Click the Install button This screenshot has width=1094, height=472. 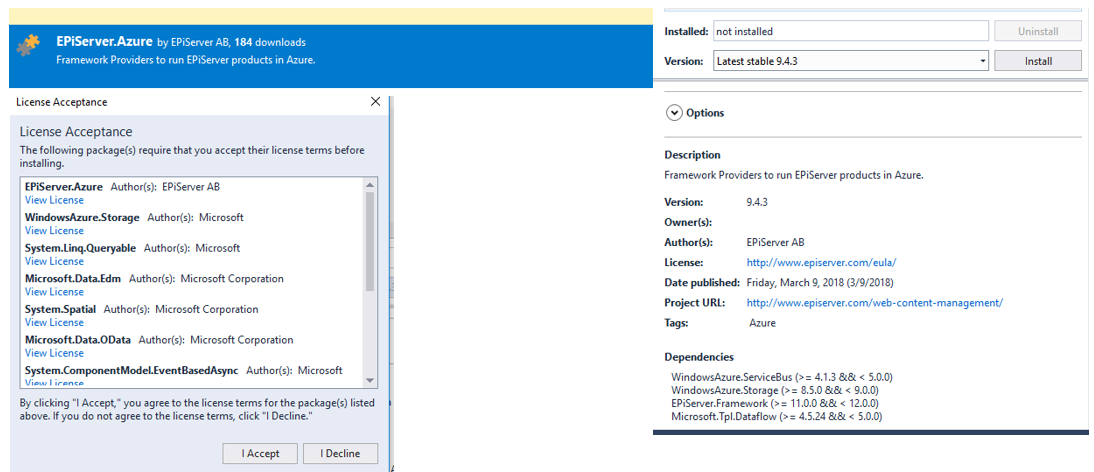pyautogui.click(x=1038, y=61)
